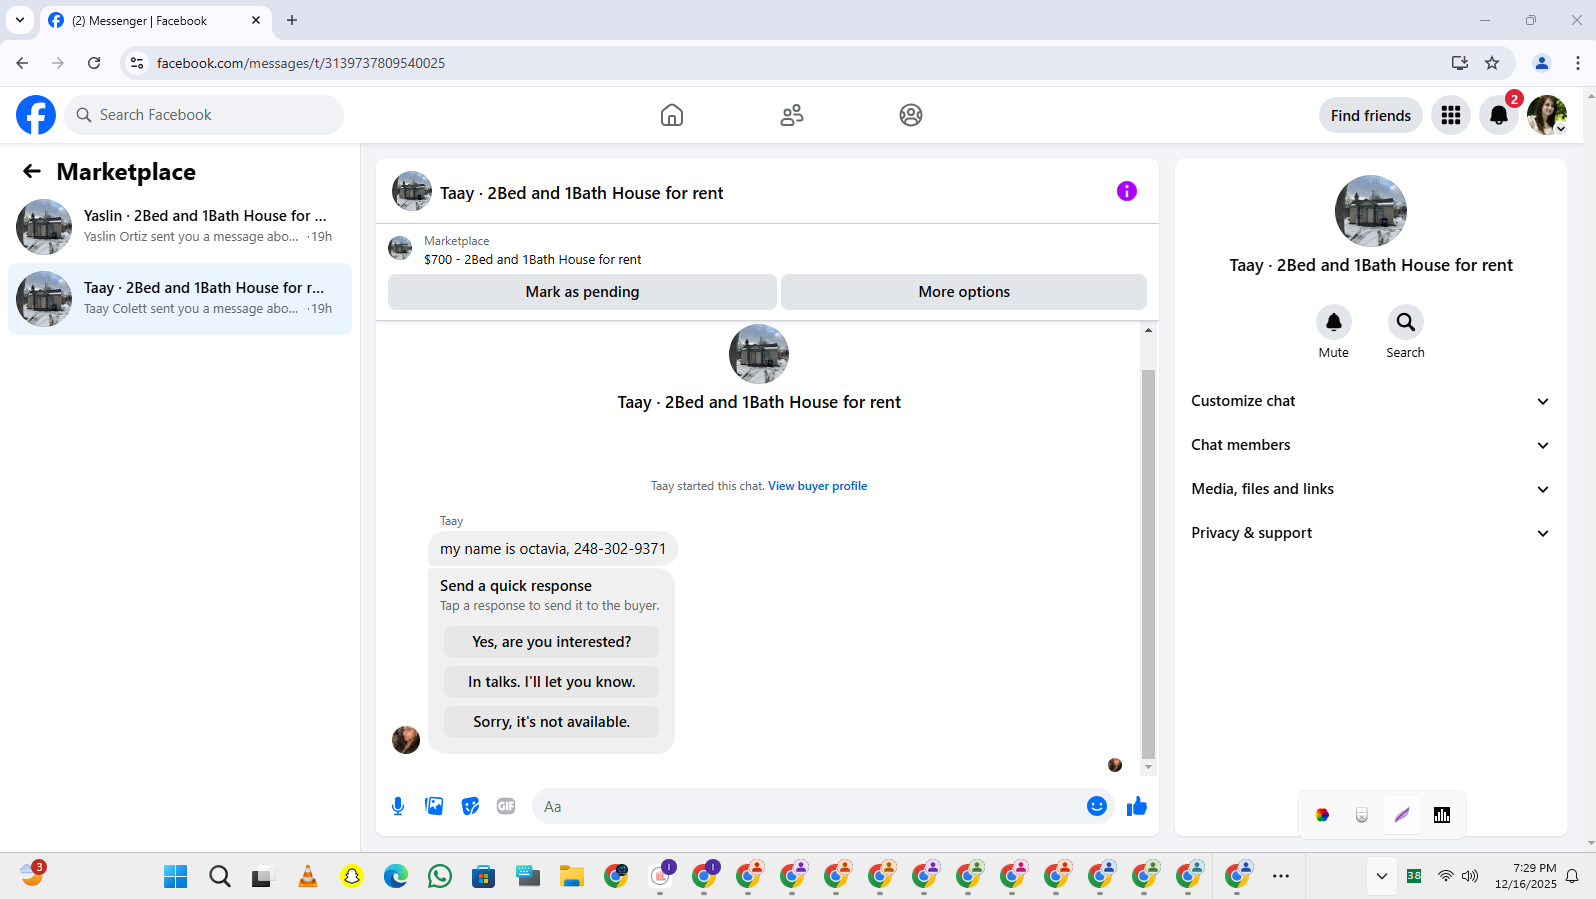Click the chat scrollbar up arrow
The width and height of the screenshot is (1596, 899).
tap(1148, 330)
